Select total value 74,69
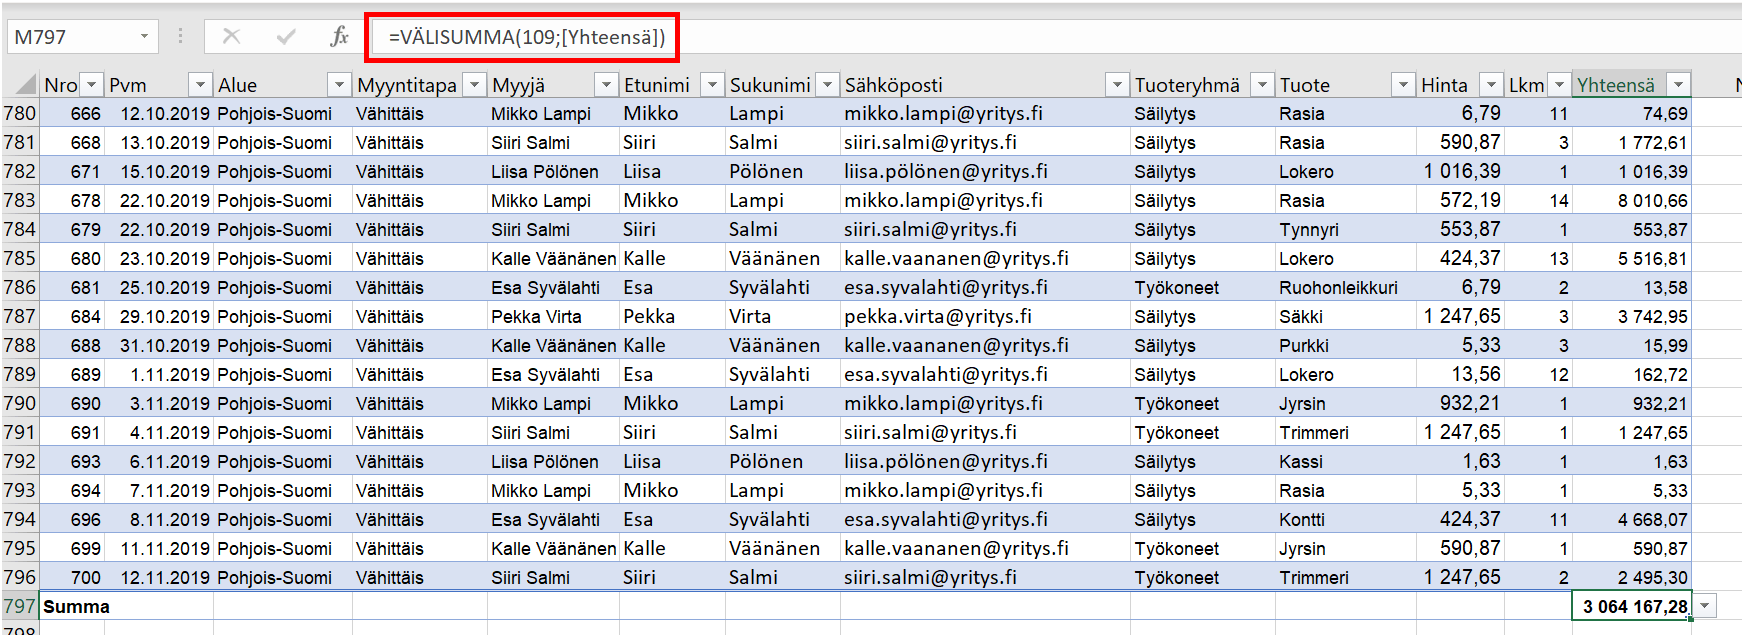1744x637 pixels. [1631, 113]
